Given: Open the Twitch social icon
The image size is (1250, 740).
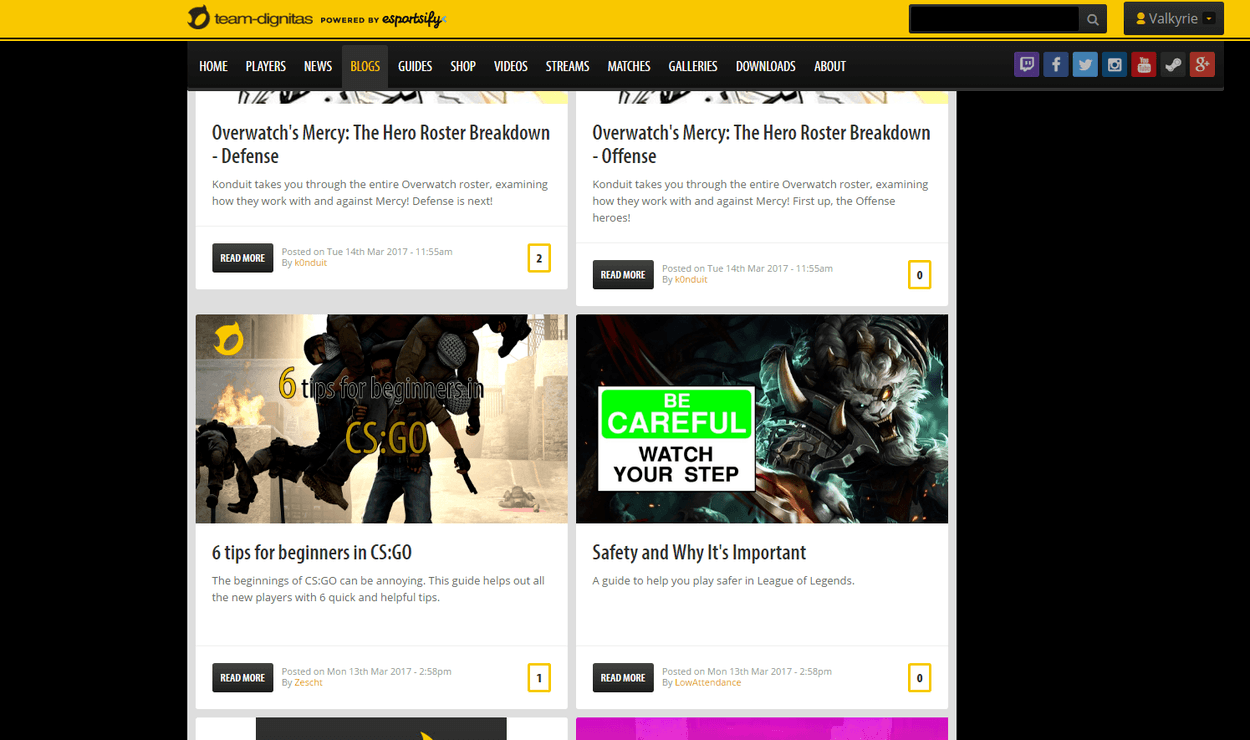Looking at the screenshot, I should pyautogui.click(x=1026, y=65).
